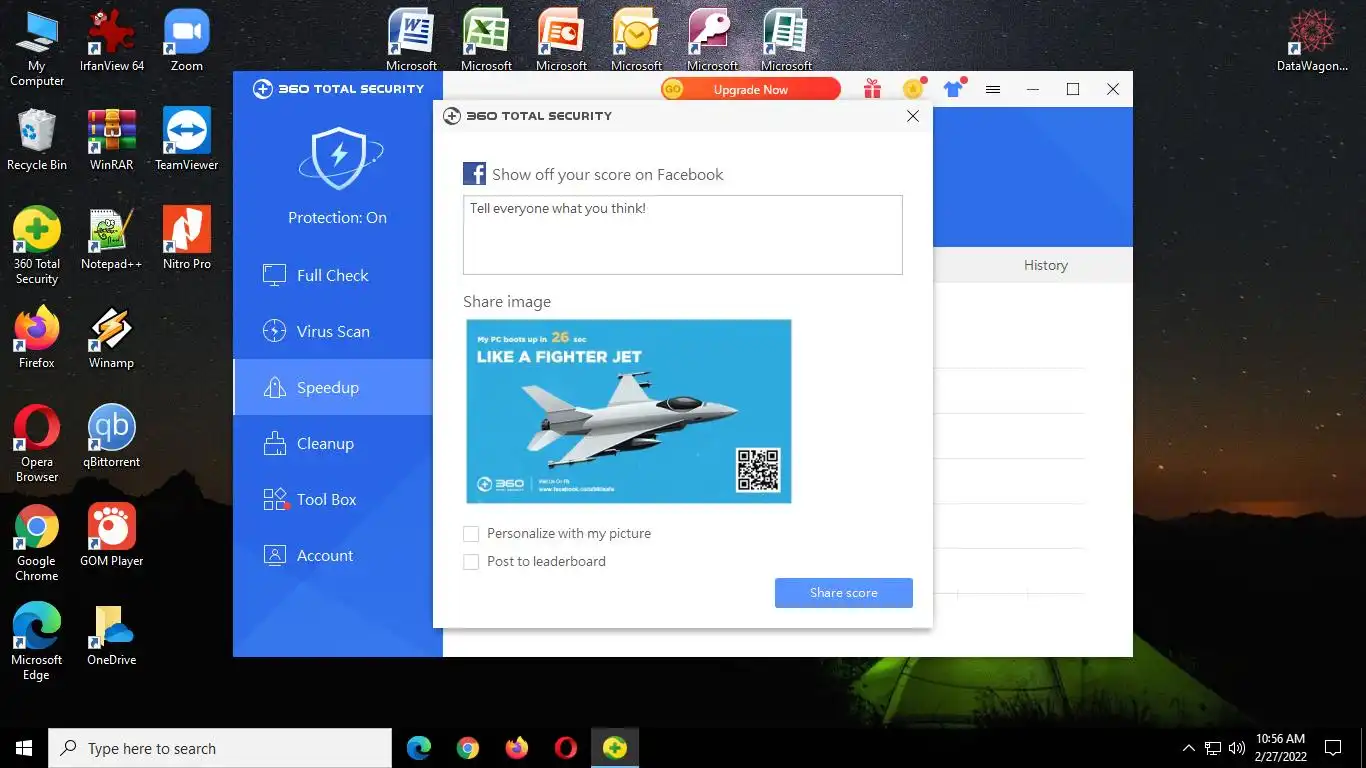Click the shield Protection status icon

pos(340,158)
